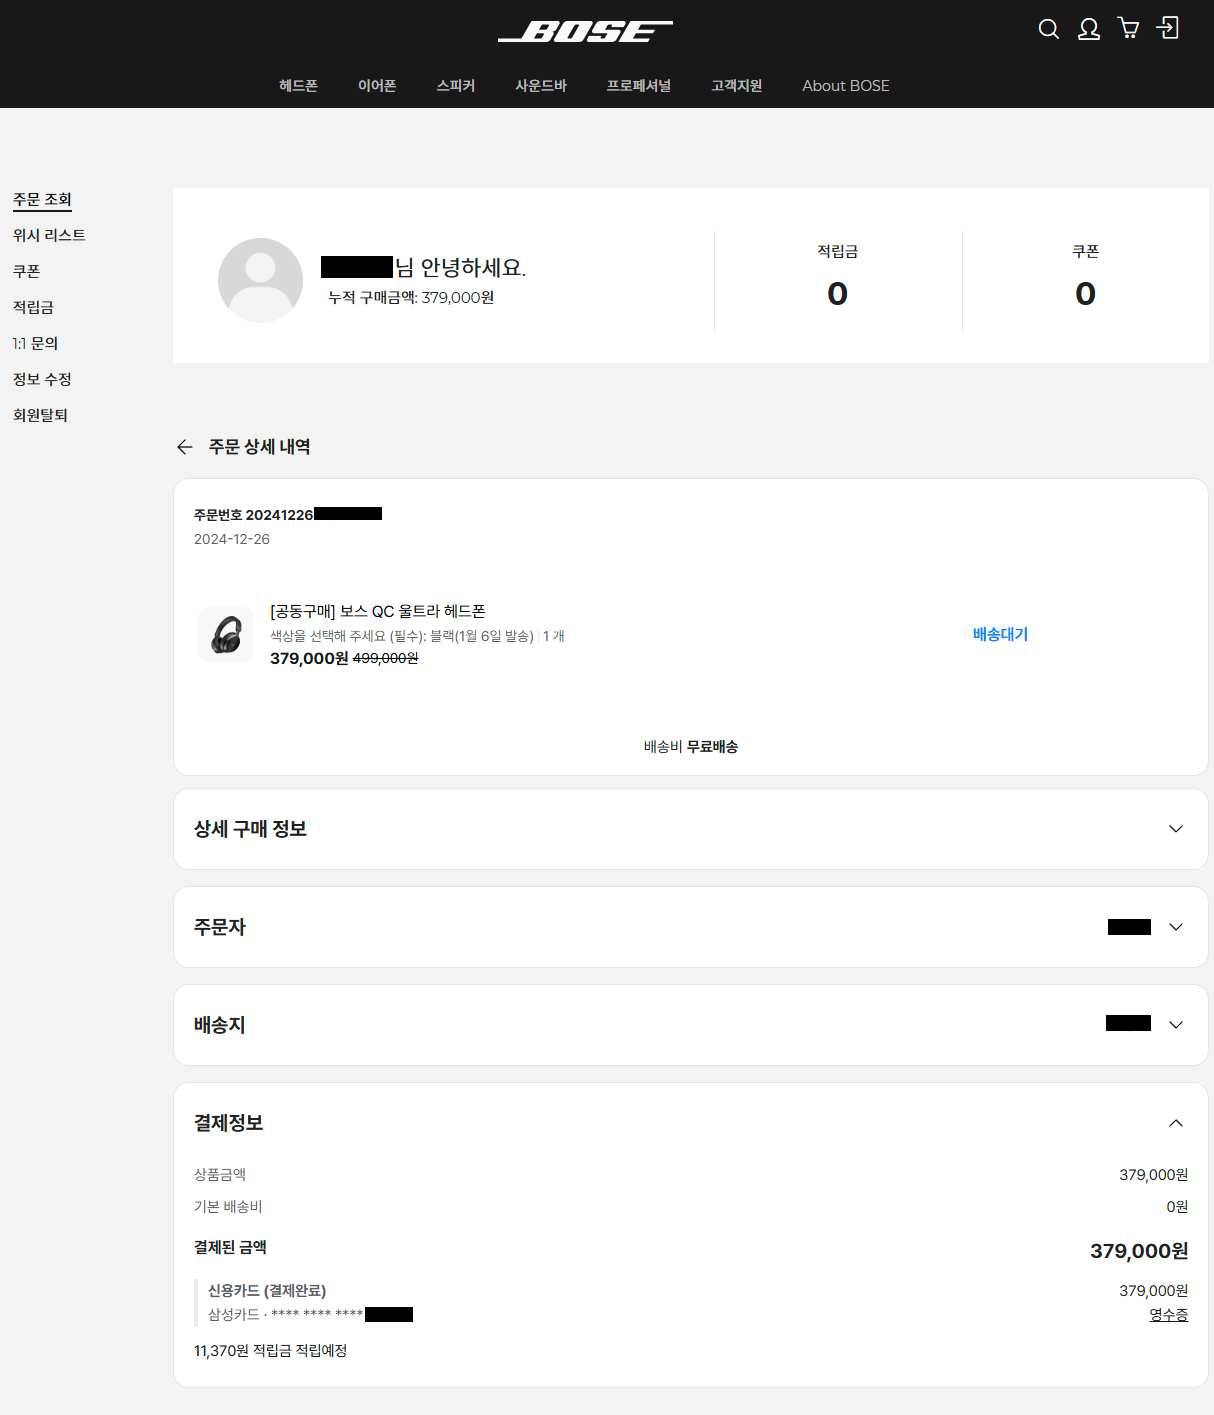The image size is (1214, 1415).
Task: Click the 기본 배송비 label
Action: point(228,1207)
